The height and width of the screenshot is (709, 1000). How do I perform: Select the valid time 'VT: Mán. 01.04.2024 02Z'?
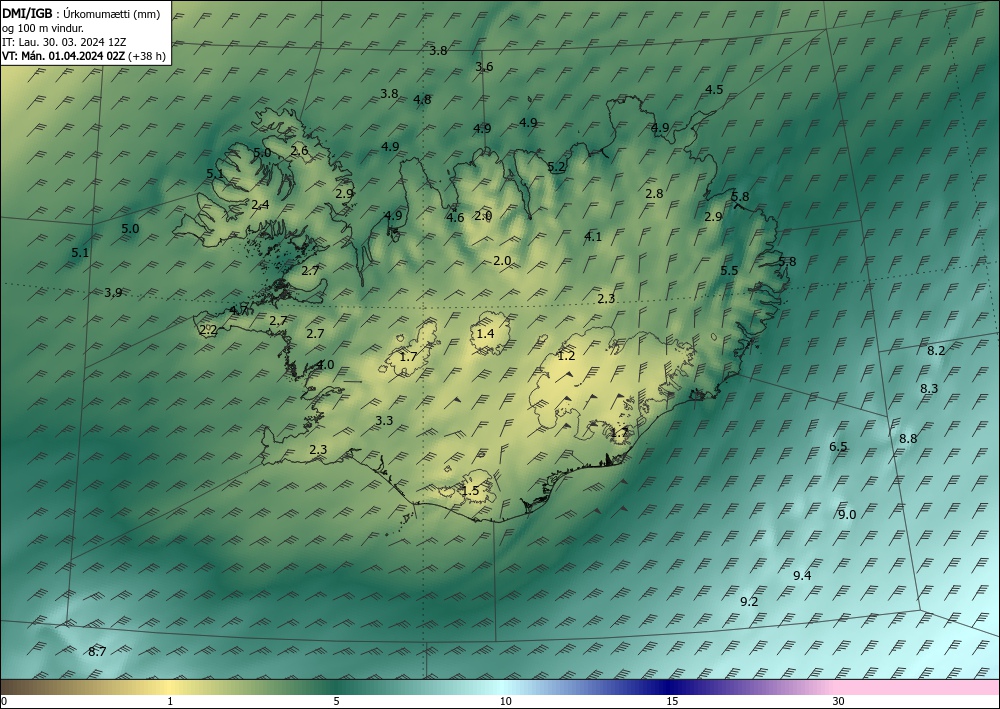64,56
